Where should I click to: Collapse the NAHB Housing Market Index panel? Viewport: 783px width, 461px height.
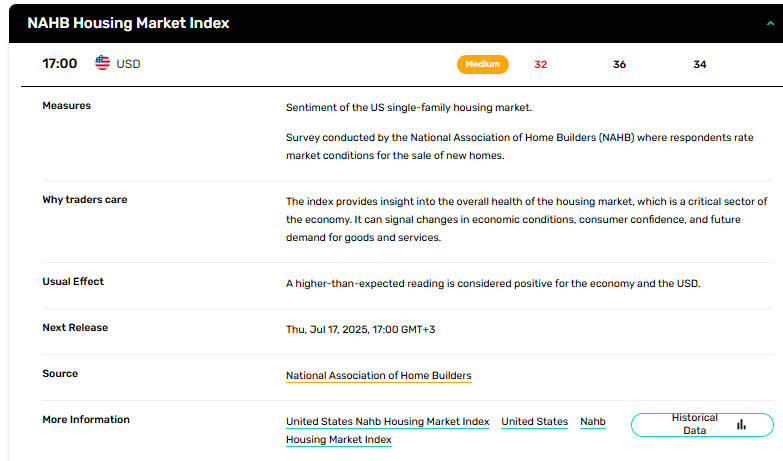770,23
